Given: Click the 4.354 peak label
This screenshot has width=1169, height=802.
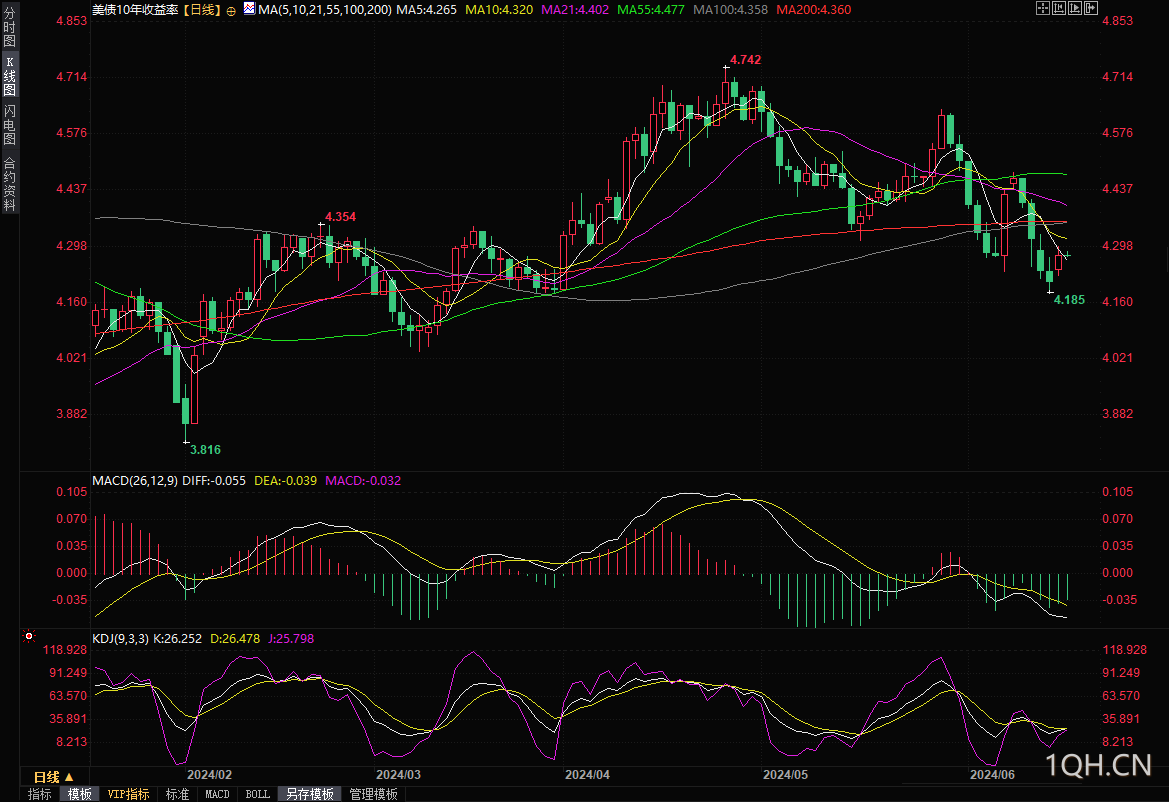Looking at the screenshot, I should (340, 217).
